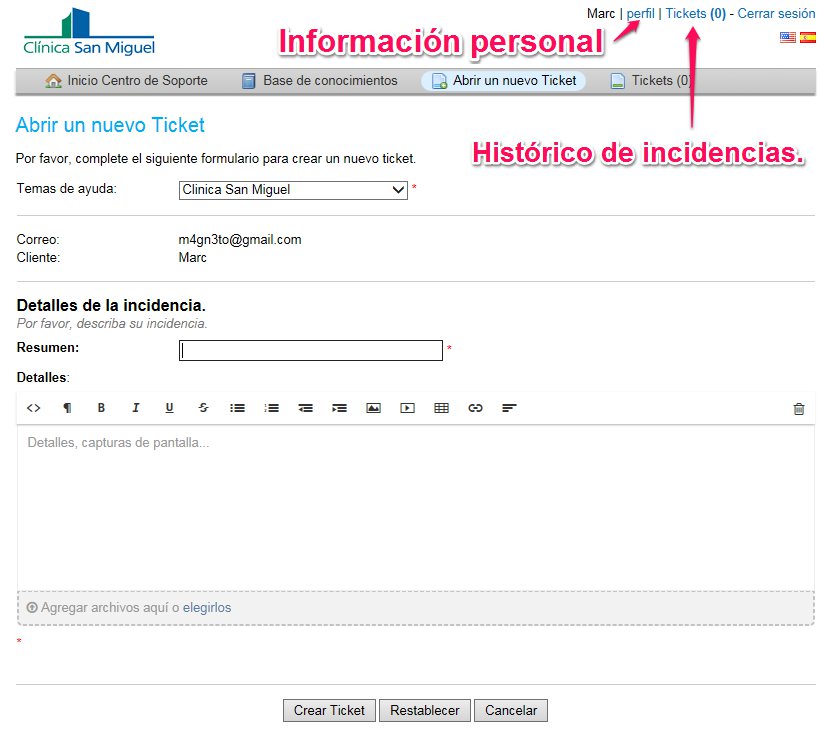Switch language using the Spanish flag
The image size is (835, 750).
807,37
